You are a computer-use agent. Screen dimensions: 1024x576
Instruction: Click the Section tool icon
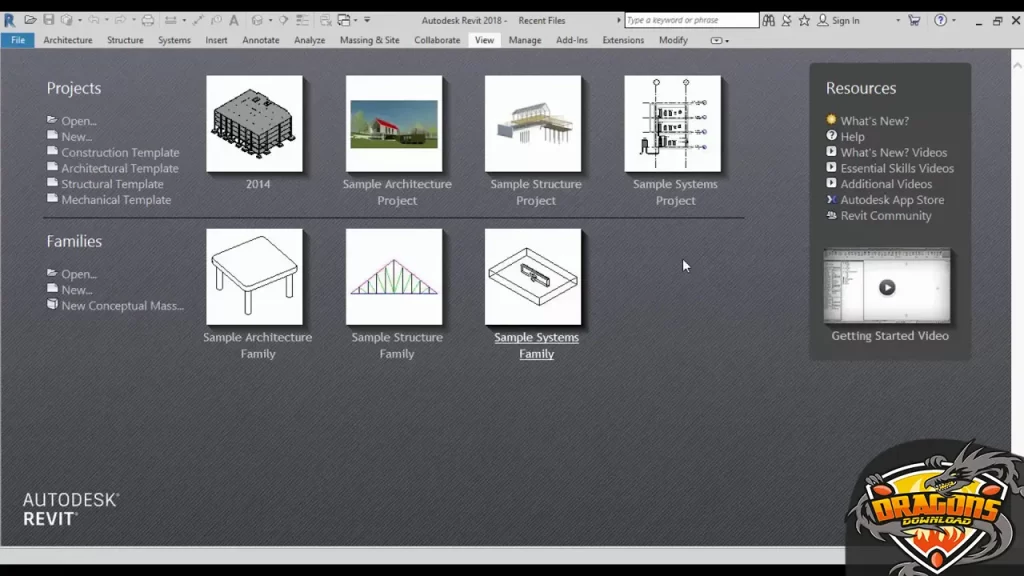(283, 19)
